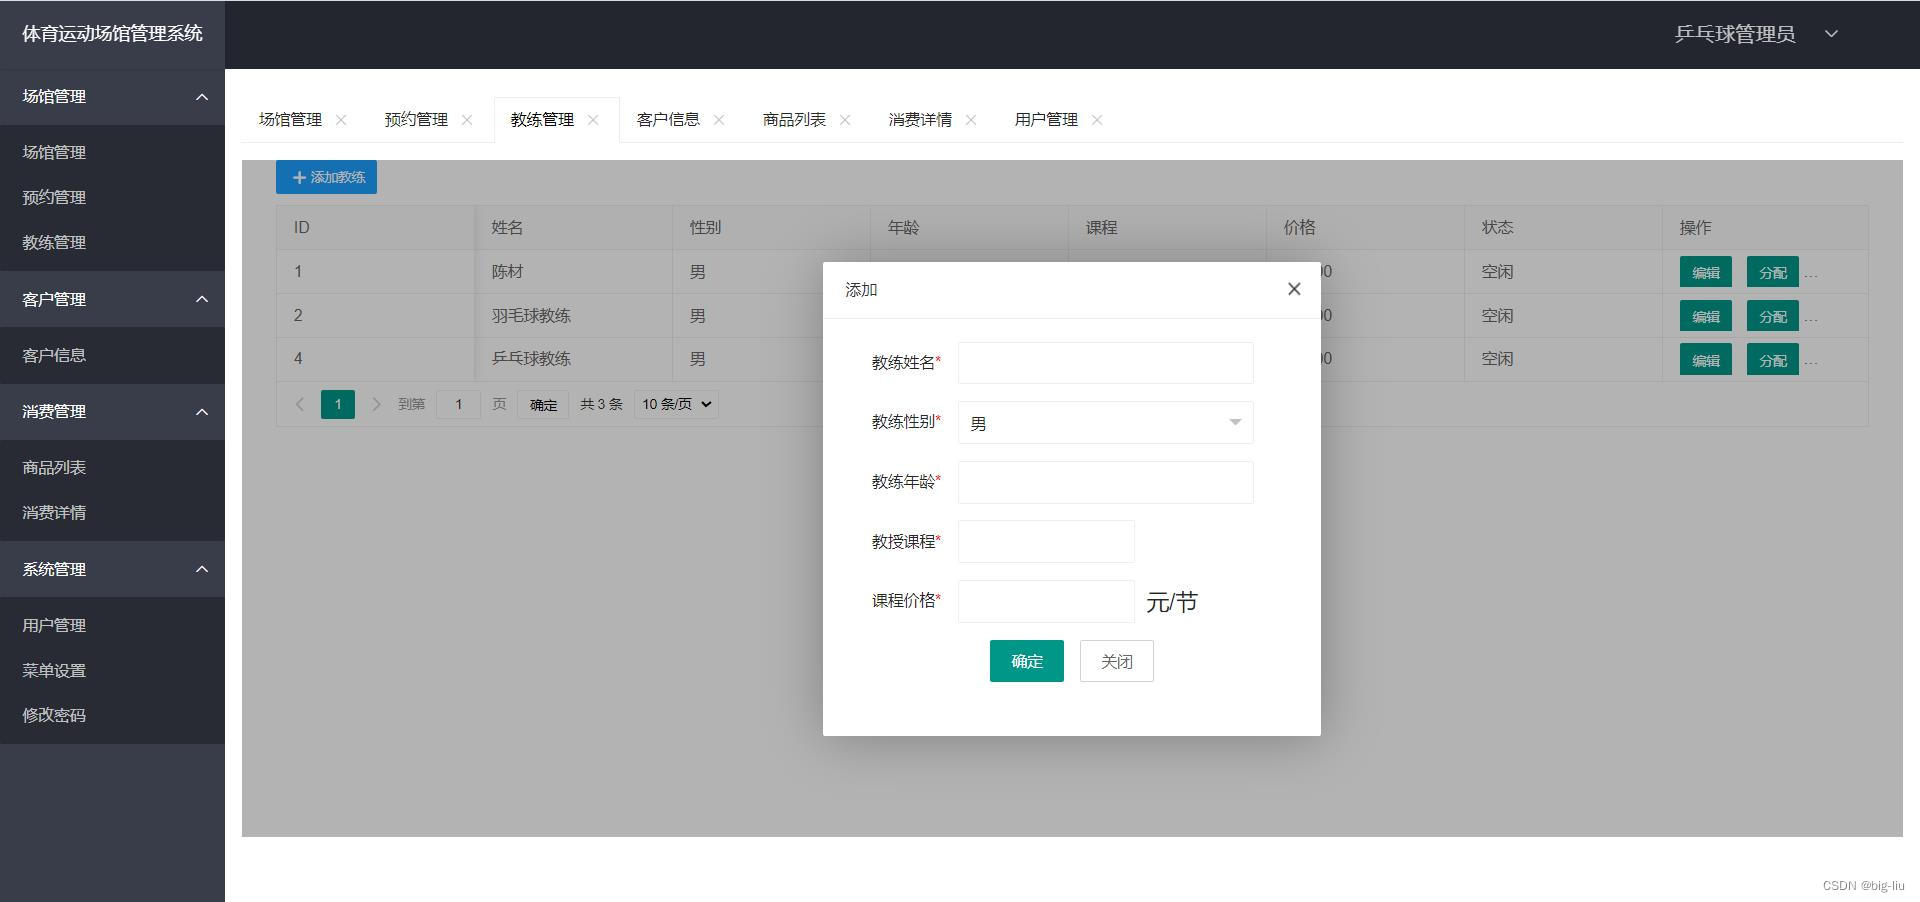Screen dimensions: 1920x902
Task: Go to next page arrow in pagination
Action: coord(376,404)
